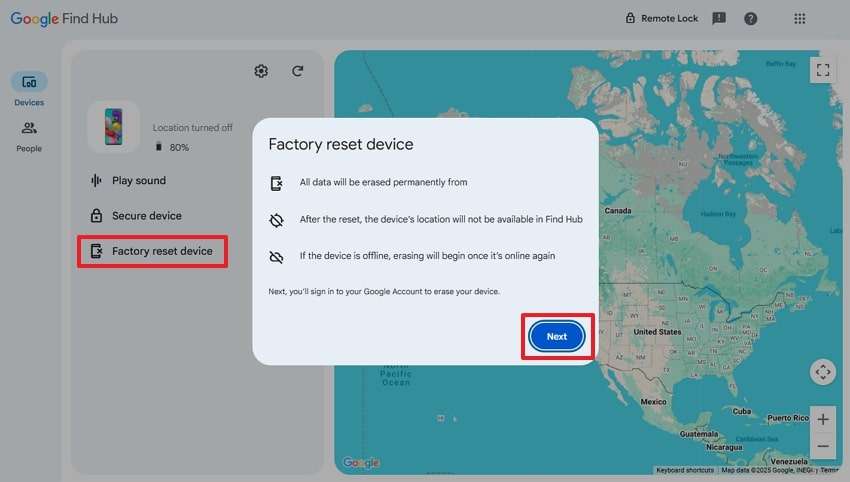Select Play sound option

click(x=128, y=181)
